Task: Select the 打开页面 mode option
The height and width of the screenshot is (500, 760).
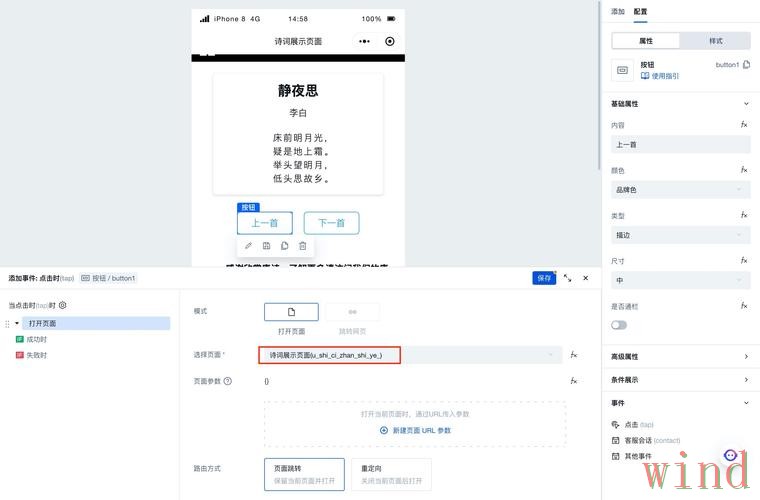Action: [x=291, y=312]
